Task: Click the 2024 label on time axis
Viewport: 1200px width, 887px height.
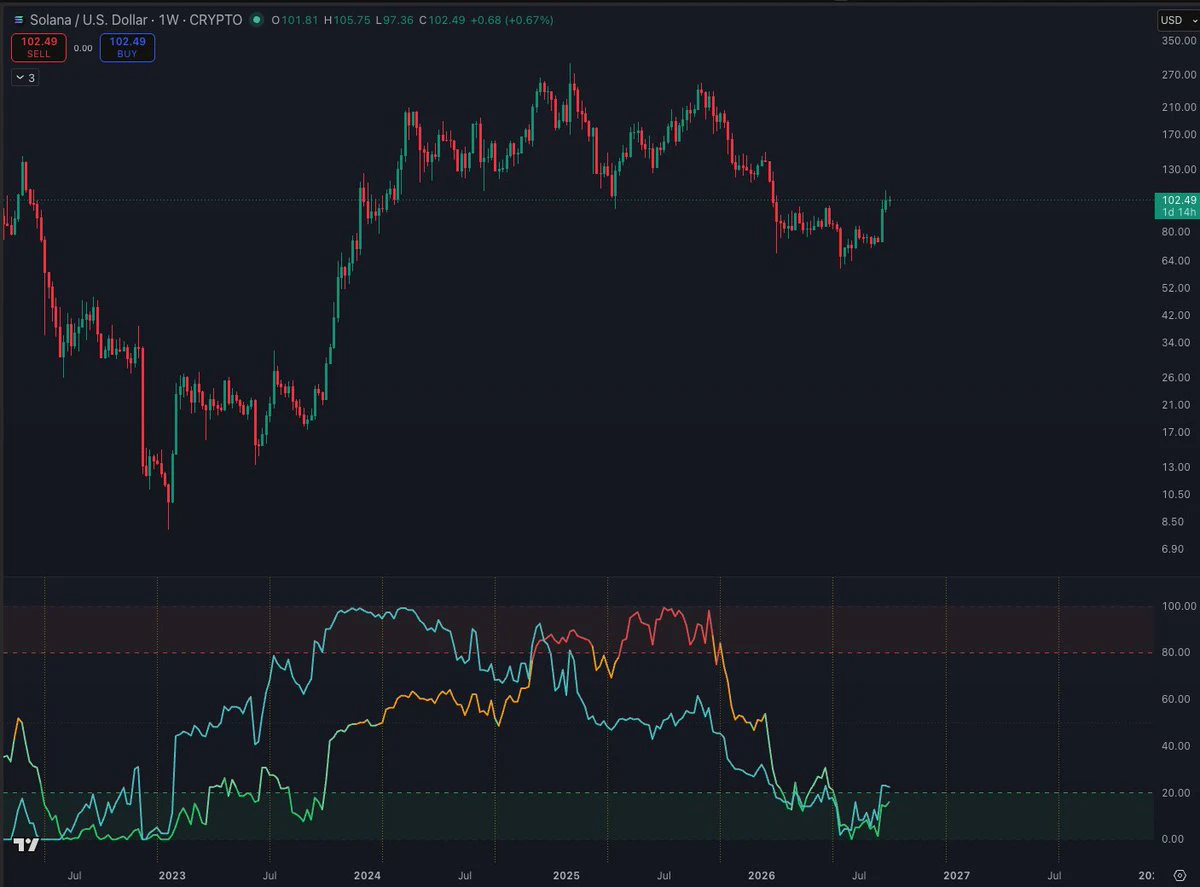Action: [x=367, y=875]
